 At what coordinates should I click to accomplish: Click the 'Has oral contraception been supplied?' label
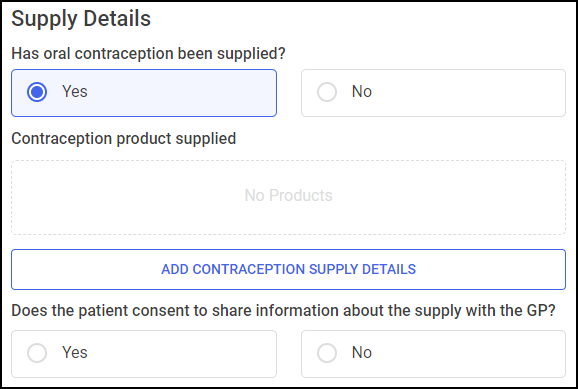tap(148, 54)
